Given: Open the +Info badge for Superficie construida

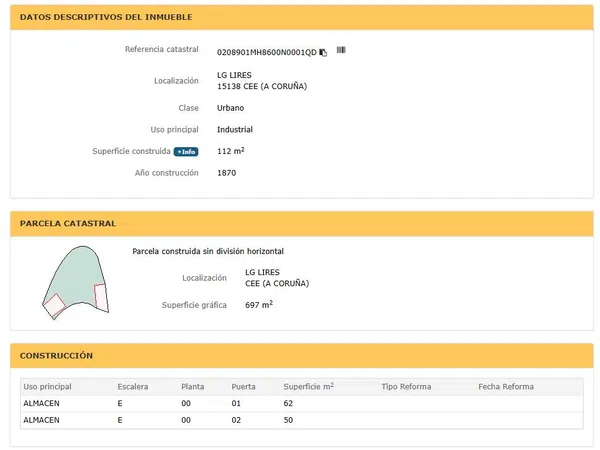Looking at the screenshot, I should pos(186,152).
